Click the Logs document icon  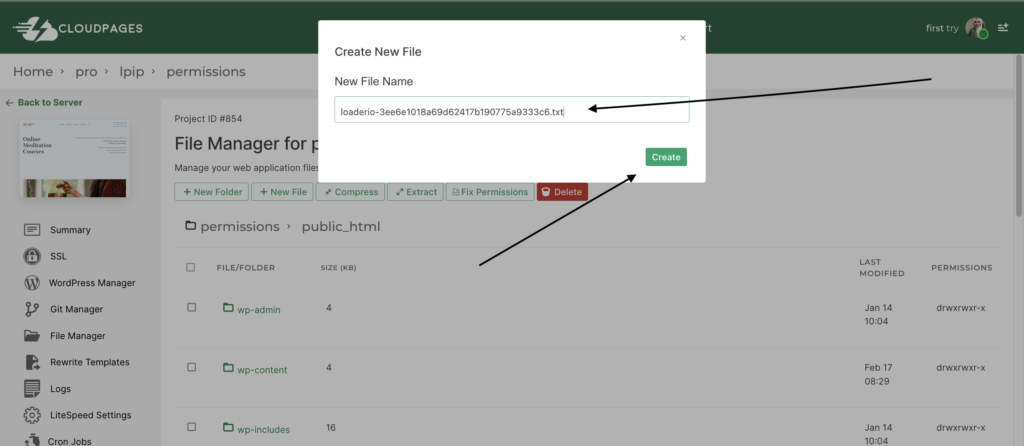click(x=32, y=389)
